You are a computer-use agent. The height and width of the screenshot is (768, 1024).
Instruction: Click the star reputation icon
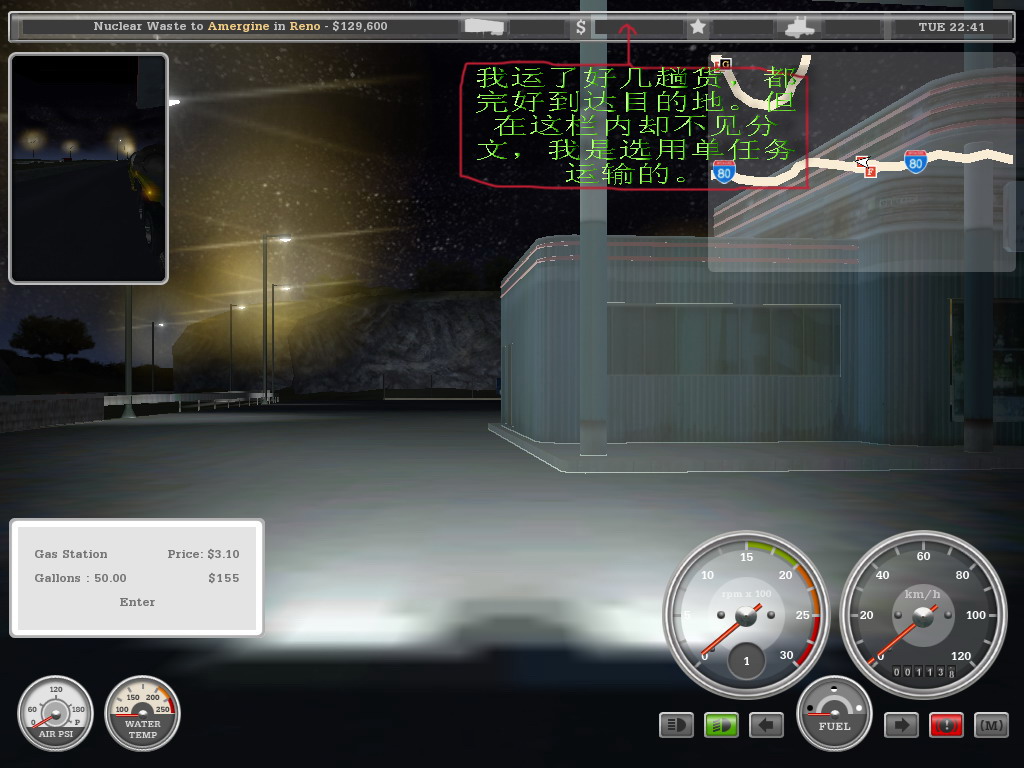click(x=698, y=27)
